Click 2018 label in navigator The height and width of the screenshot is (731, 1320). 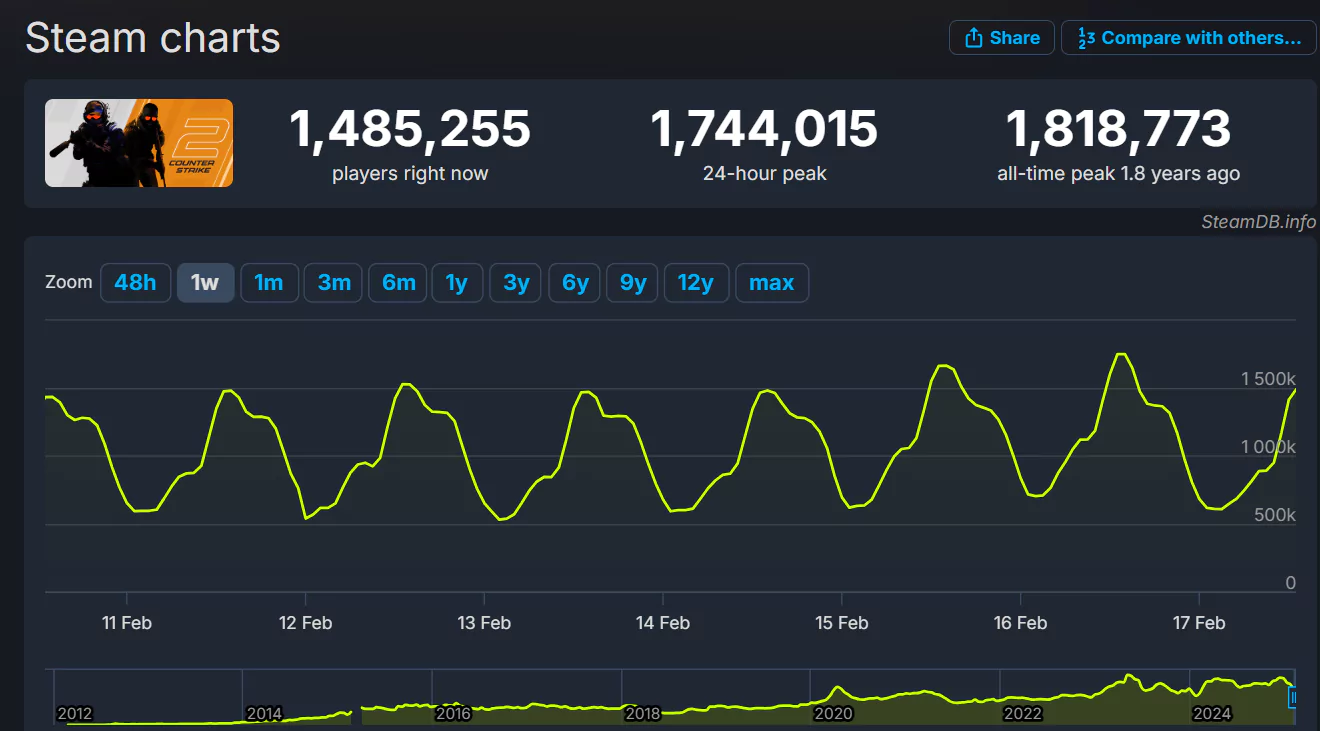[643, 714]
